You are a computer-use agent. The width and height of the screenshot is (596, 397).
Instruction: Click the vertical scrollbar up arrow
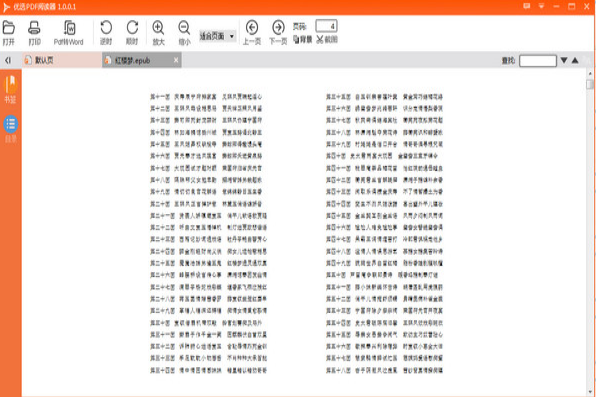pos(590,73)
